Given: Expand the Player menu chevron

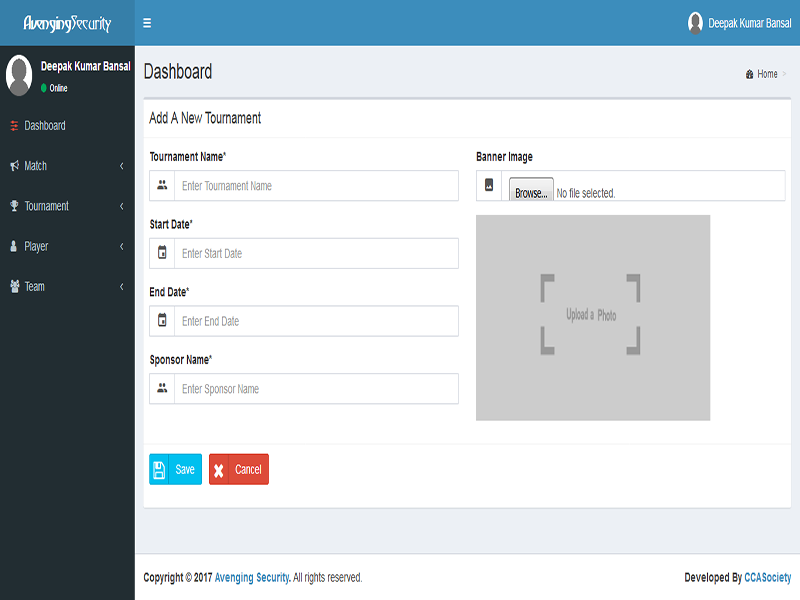Looking at the screenshot, I should tap(121, 246).
